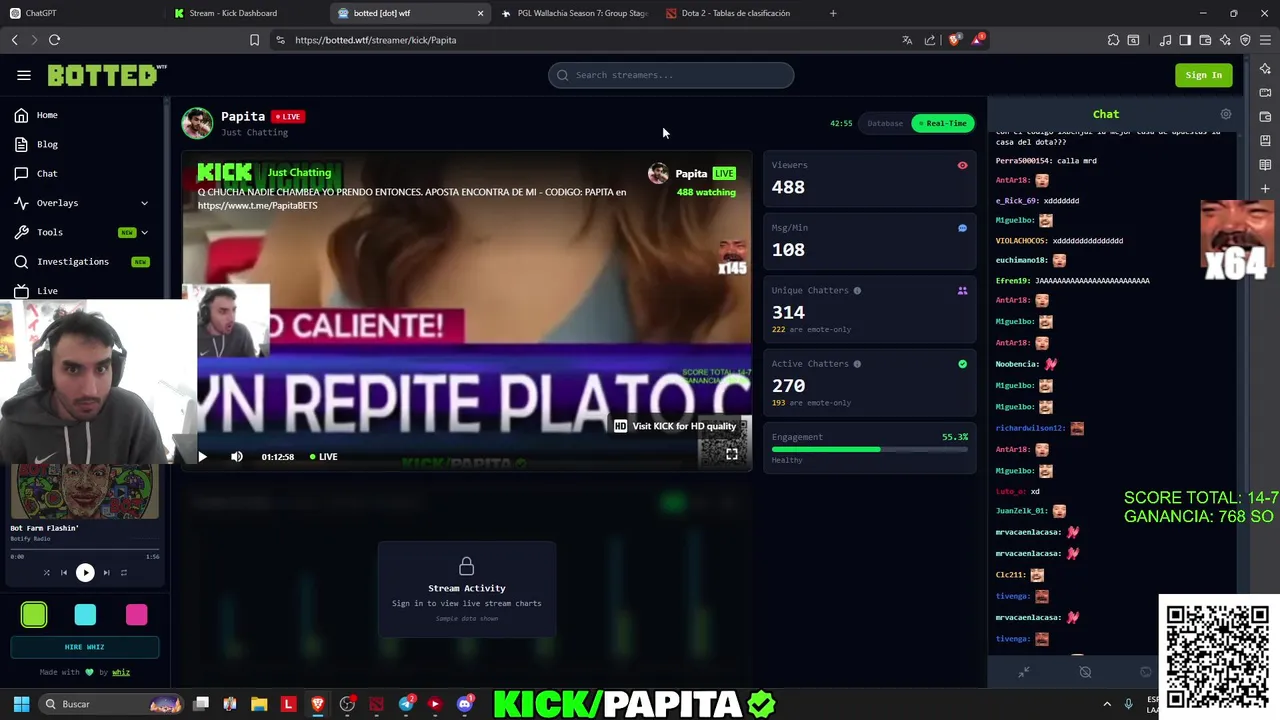Image resolution: width=1280 pixels, height=720 pixels.
Task: Click the share page icon
Action: tap(930, 40)
